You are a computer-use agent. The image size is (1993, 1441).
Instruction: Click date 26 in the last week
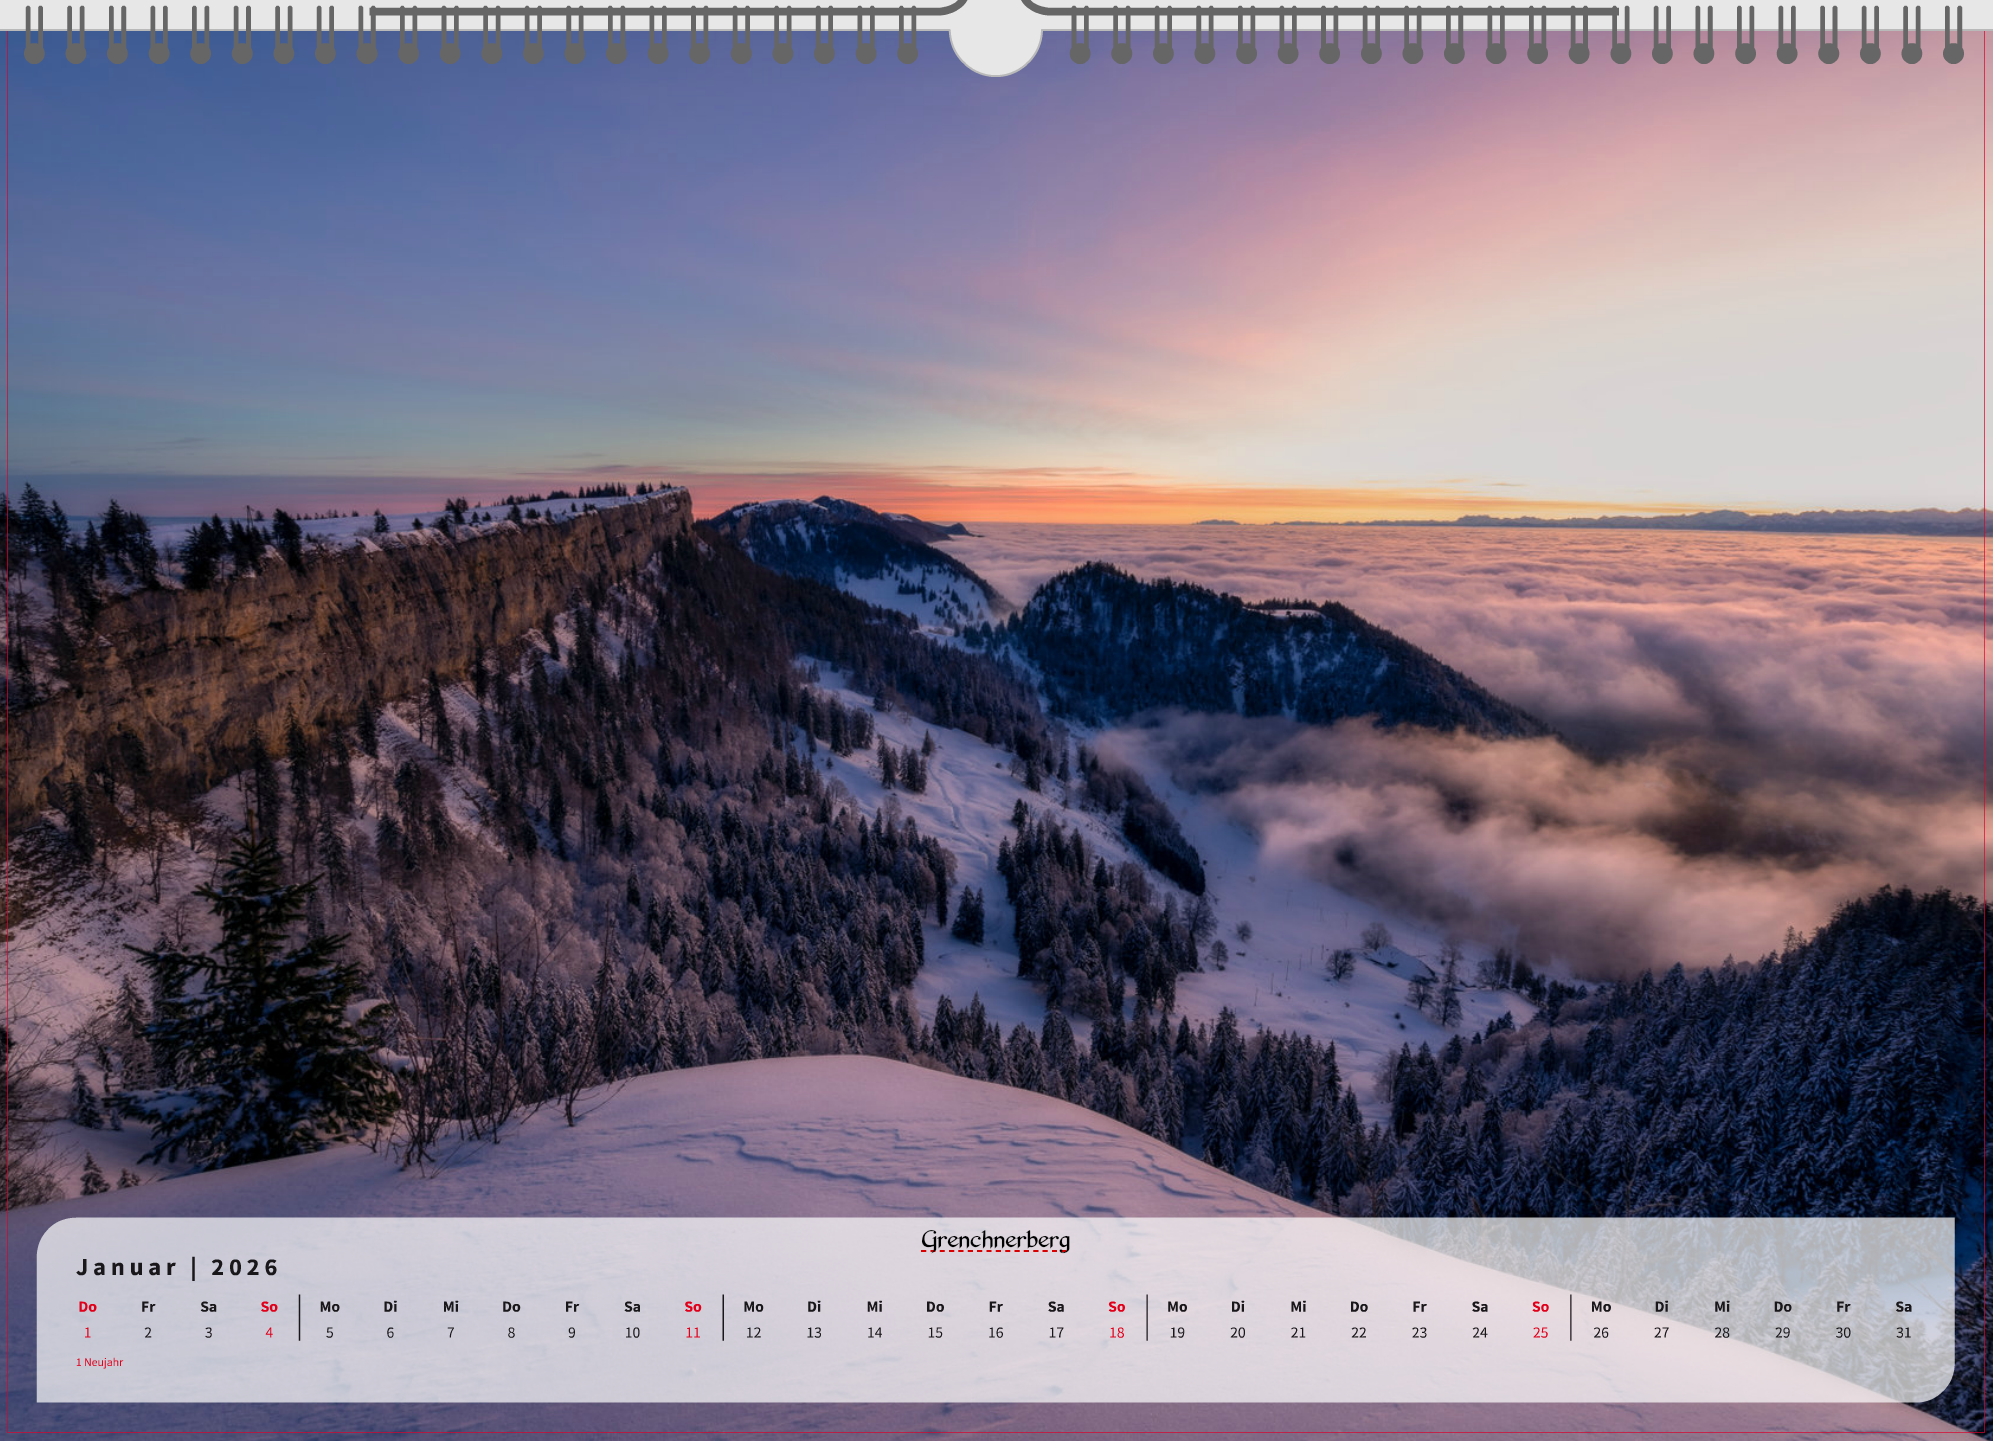(x=1601, y=1333)
